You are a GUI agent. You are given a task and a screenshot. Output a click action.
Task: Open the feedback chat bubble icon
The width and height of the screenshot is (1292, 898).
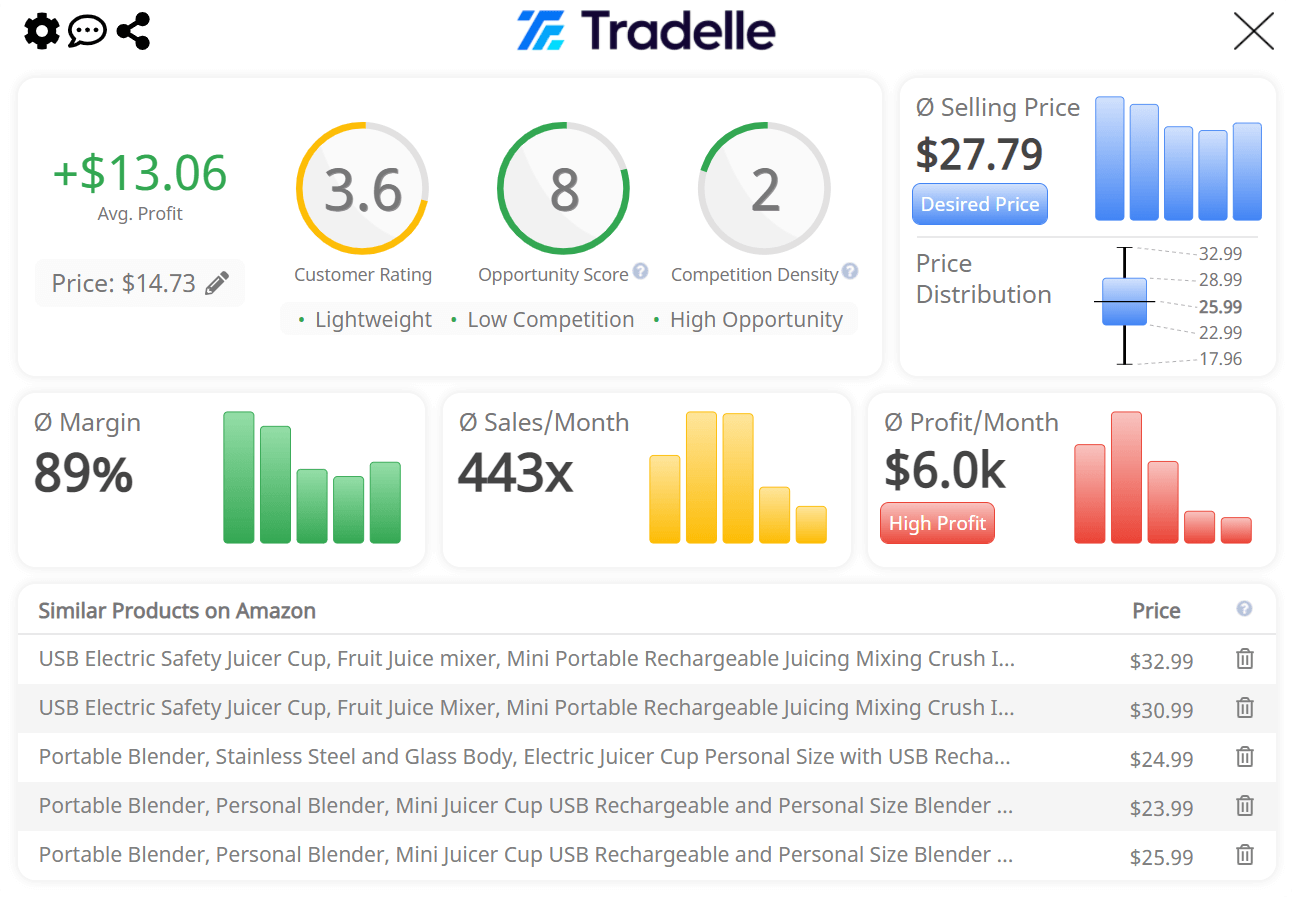pyautogui.click(x=87, y=31)
